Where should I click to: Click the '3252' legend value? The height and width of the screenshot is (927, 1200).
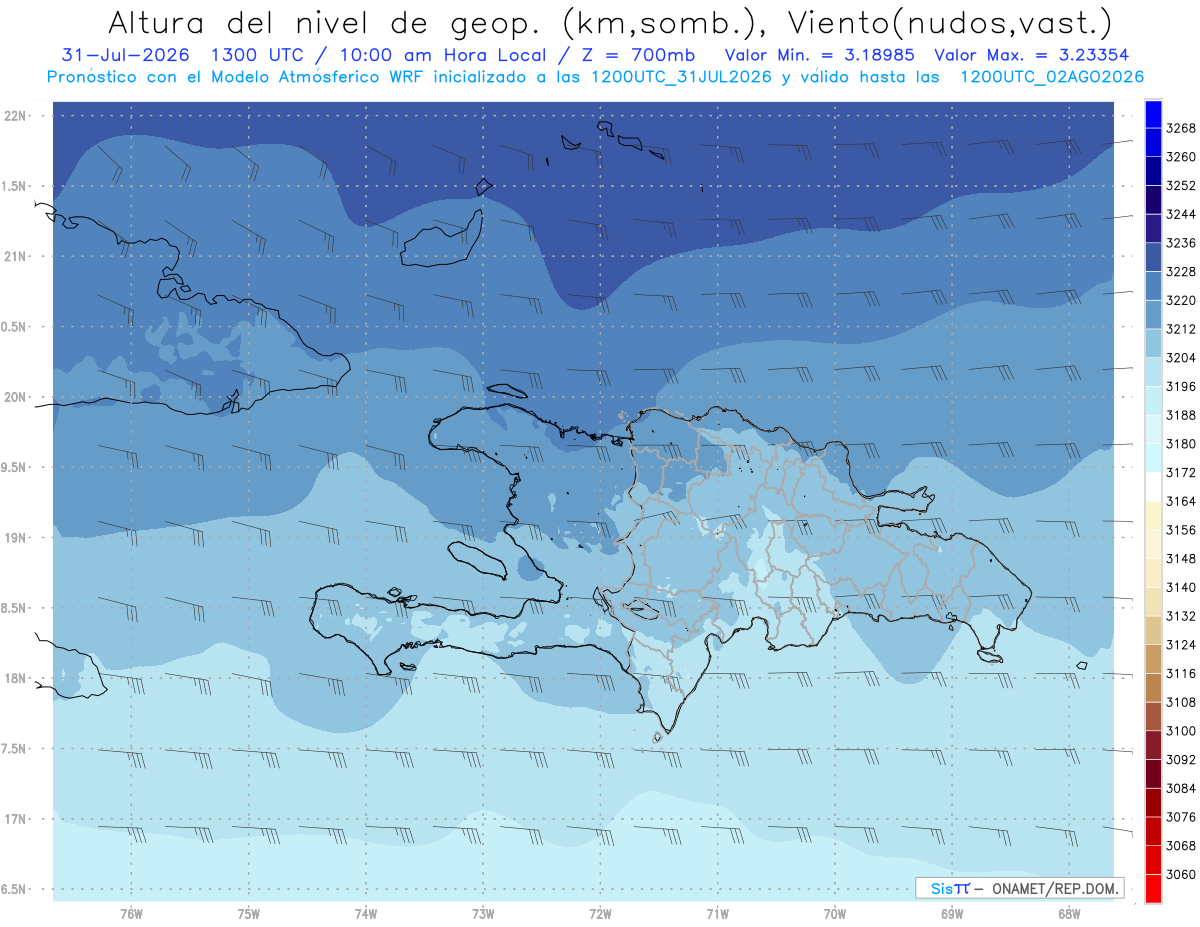click(x=1181, y=185)
